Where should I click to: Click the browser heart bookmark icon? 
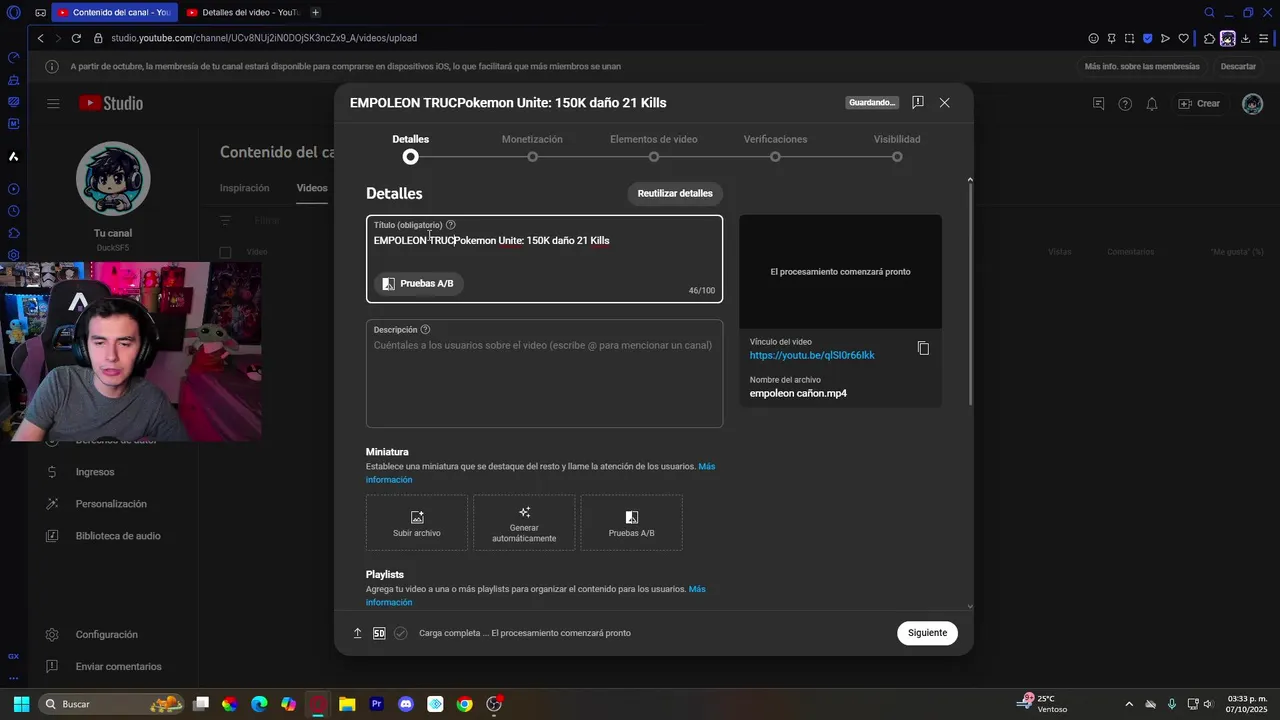(1184, 38)
